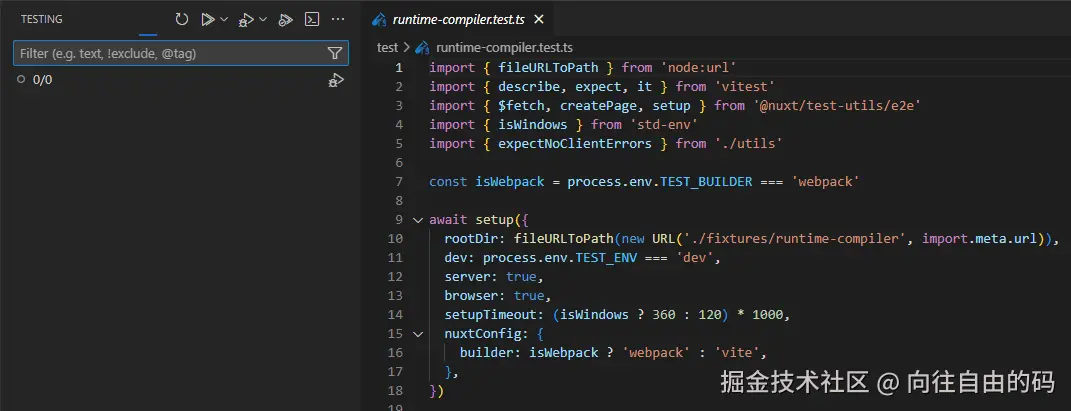This screenshot has height=411, width=1071.
Task: Debug tests via the 0/0 row icon
Action: [335, 80]
